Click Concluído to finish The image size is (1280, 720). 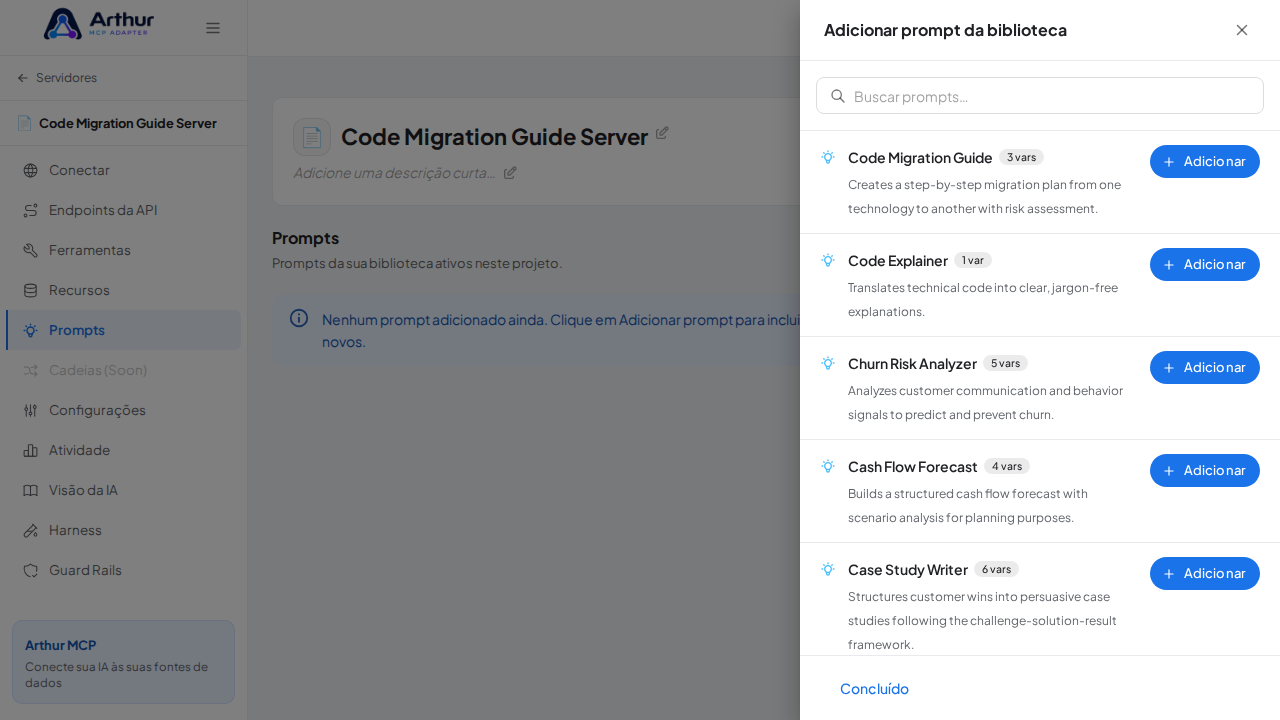tap(874, 688)
